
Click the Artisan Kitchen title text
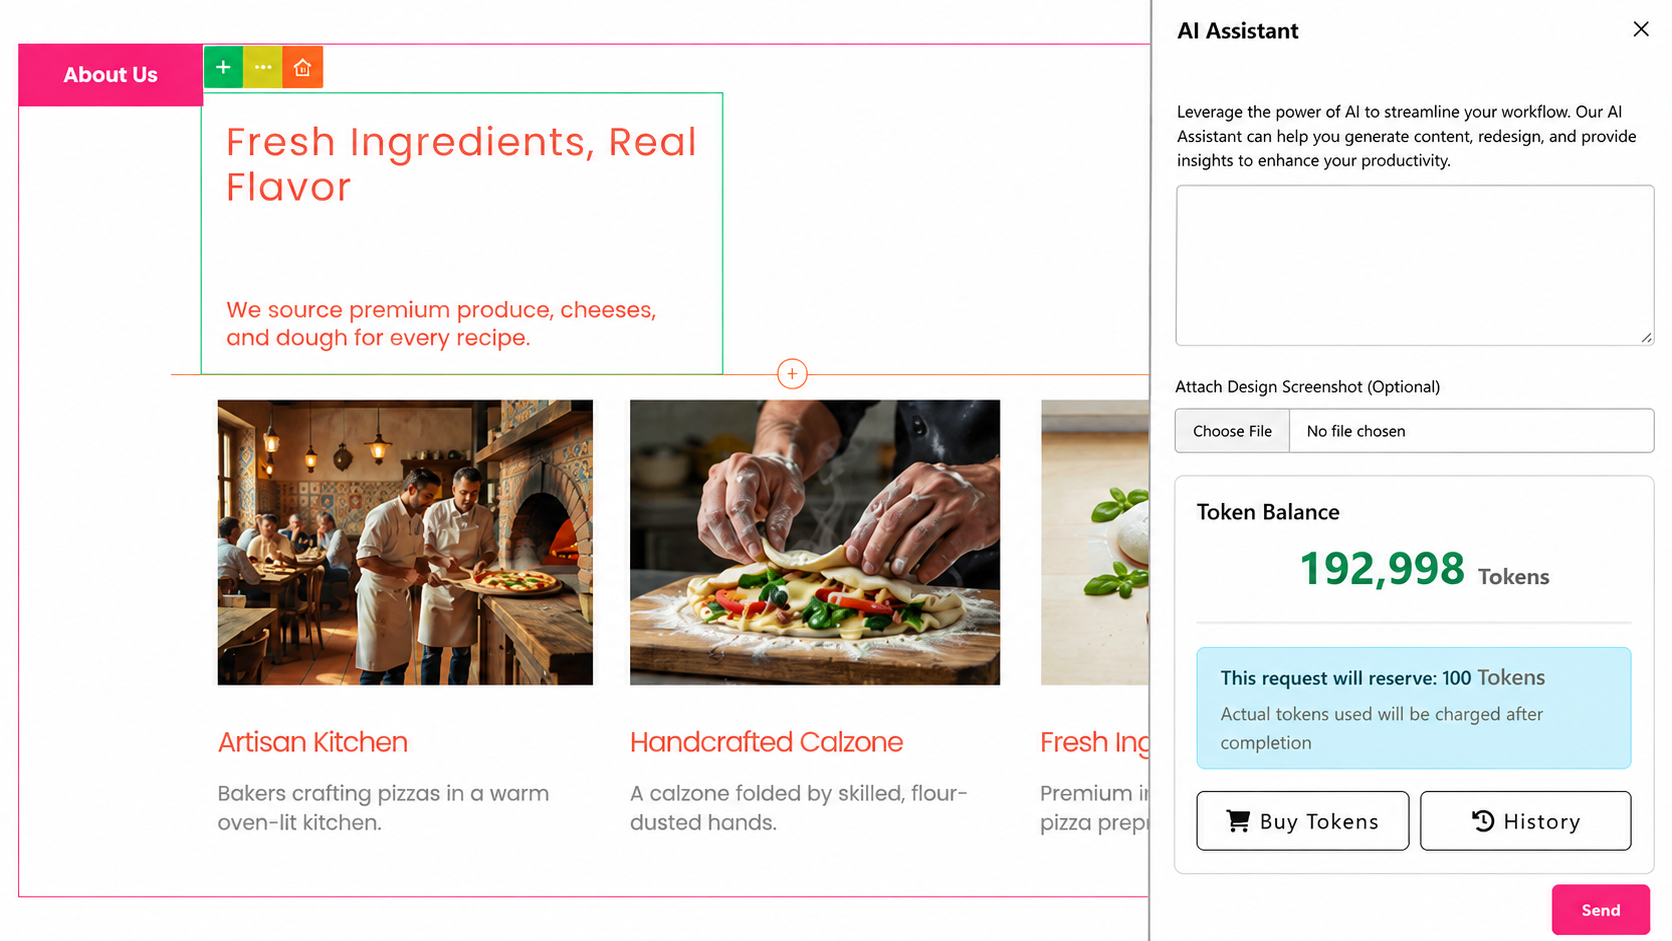pyautogui.click(x=313, y=742)
